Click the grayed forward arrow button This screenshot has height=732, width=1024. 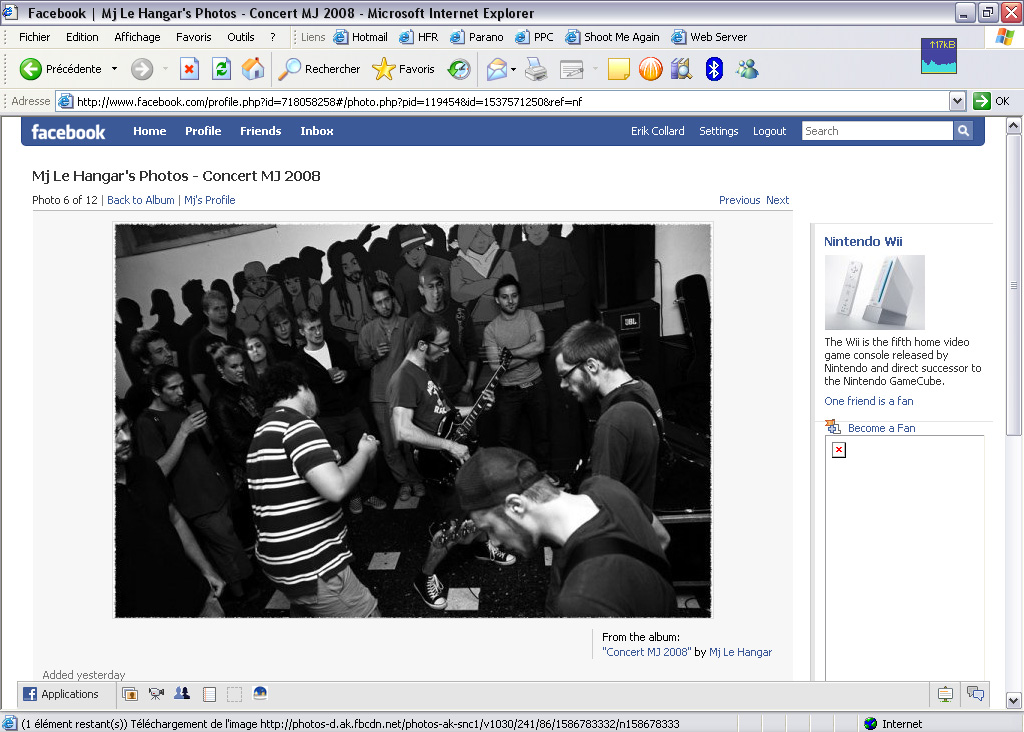click(142, 69)
